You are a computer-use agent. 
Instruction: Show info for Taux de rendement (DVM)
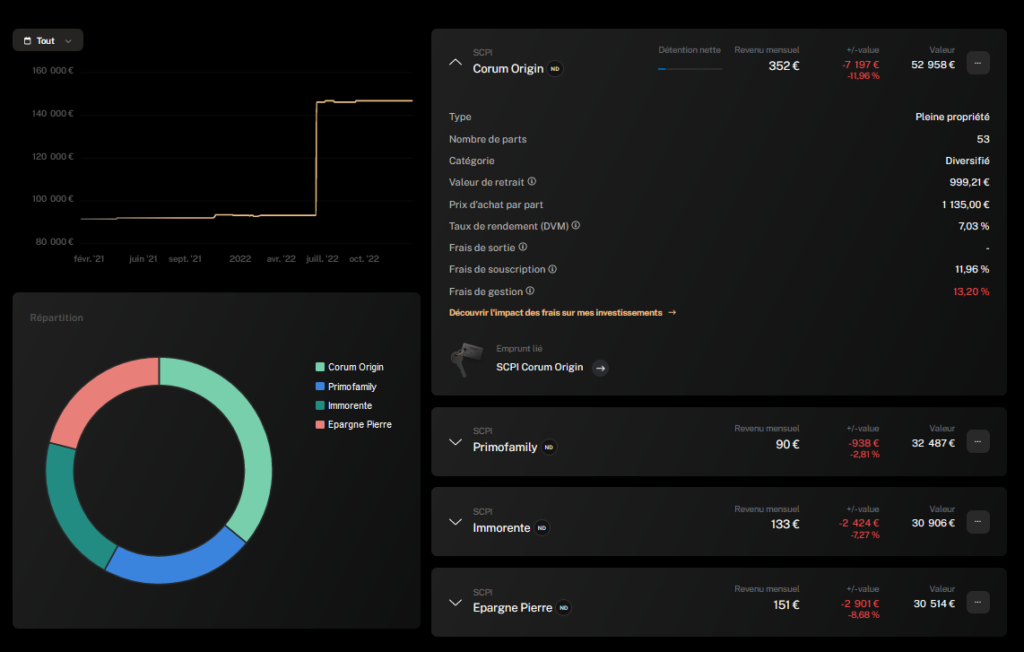coord(575,225)
